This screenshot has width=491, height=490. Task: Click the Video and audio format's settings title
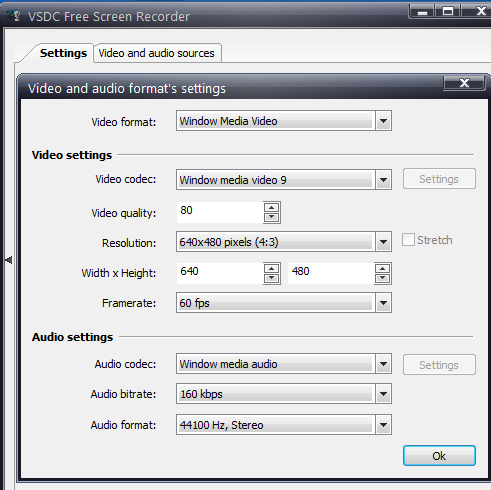[127, 89]
